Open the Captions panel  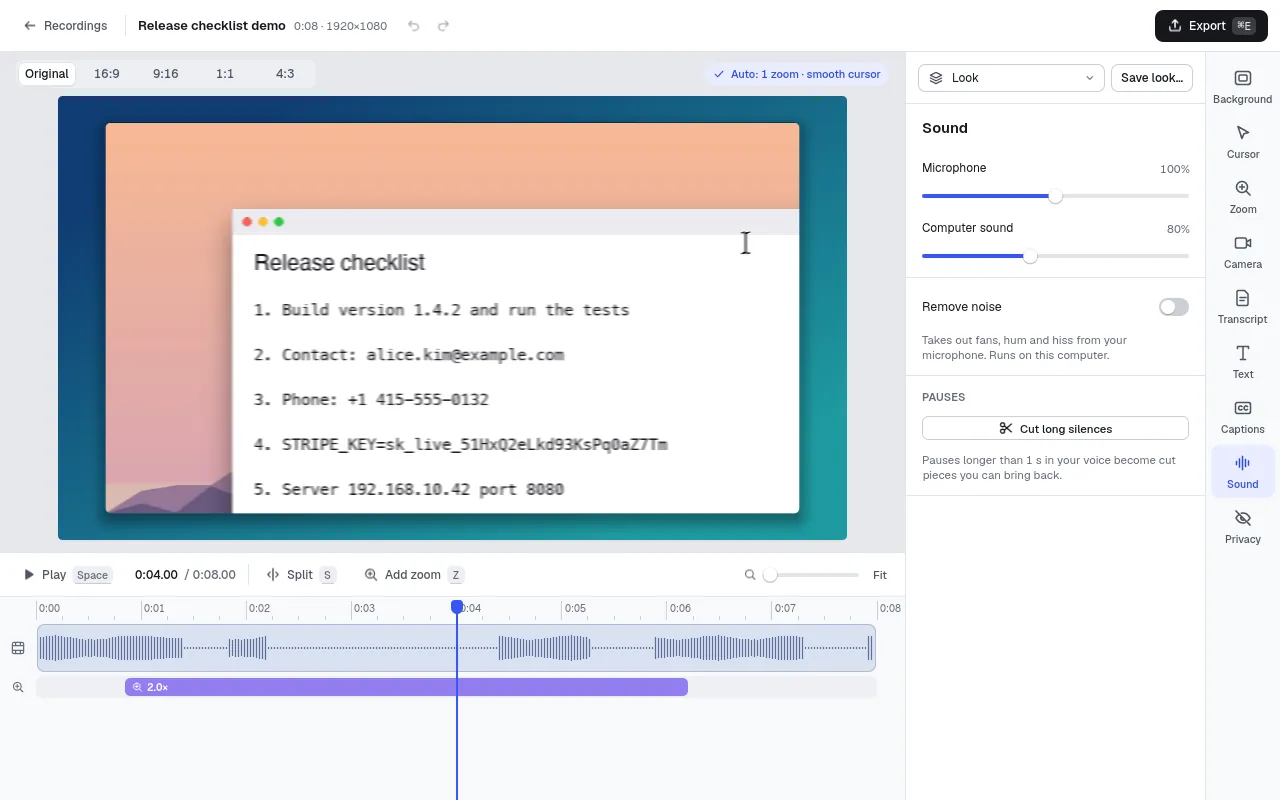pos(1242,417)
